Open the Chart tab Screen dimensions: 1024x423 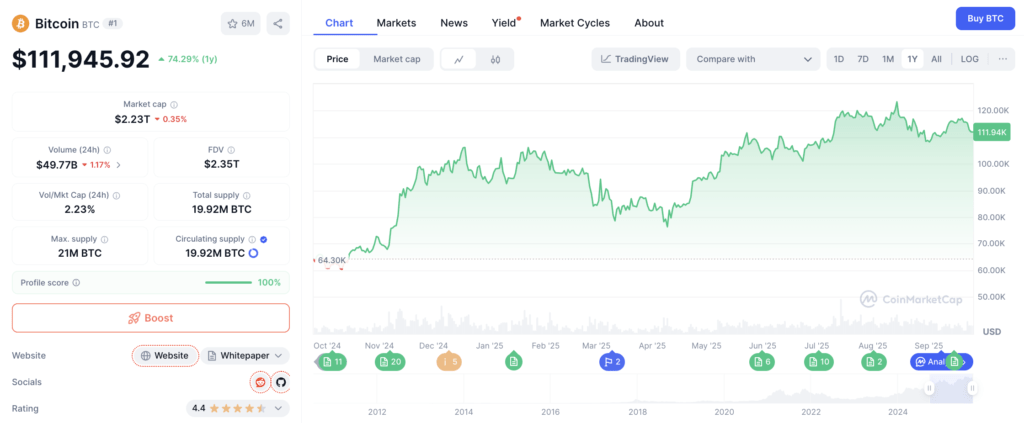click(339, 23)
